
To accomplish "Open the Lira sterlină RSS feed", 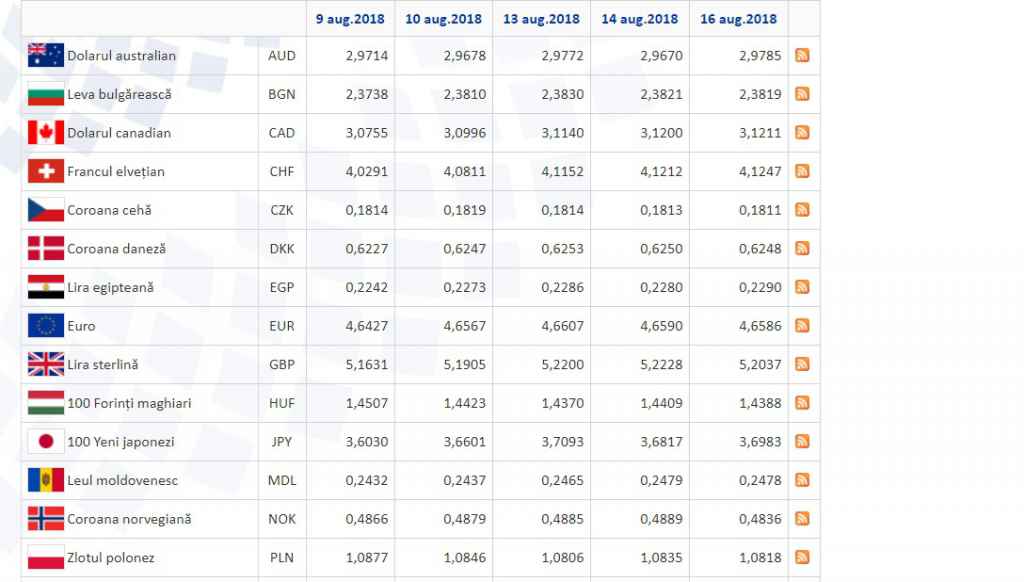I will pyautogui.click(x=802, y=364).
